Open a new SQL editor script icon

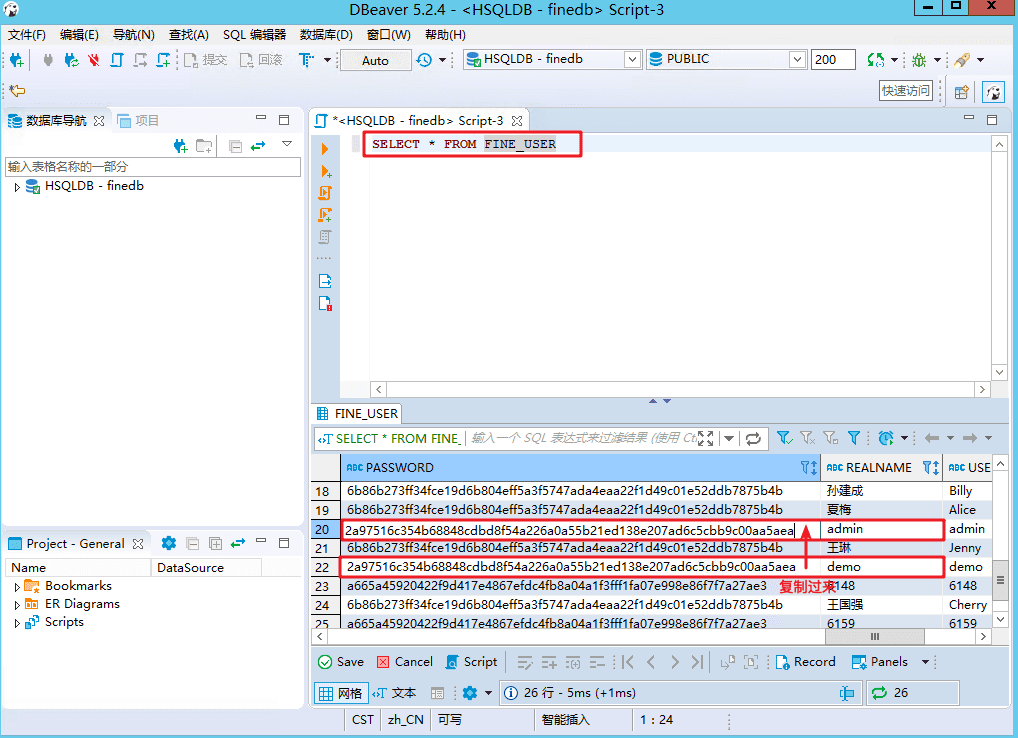coord(117,60)
